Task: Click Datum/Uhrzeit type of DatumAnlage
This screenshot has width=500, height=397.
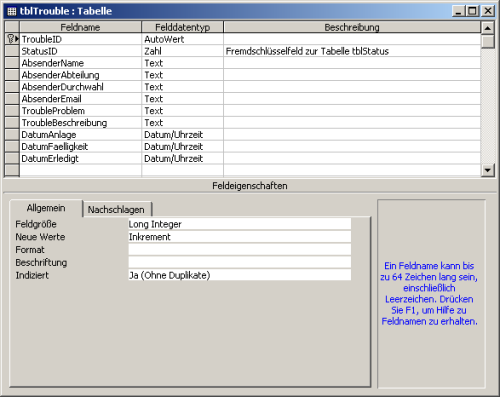Action: pos(182,135)
